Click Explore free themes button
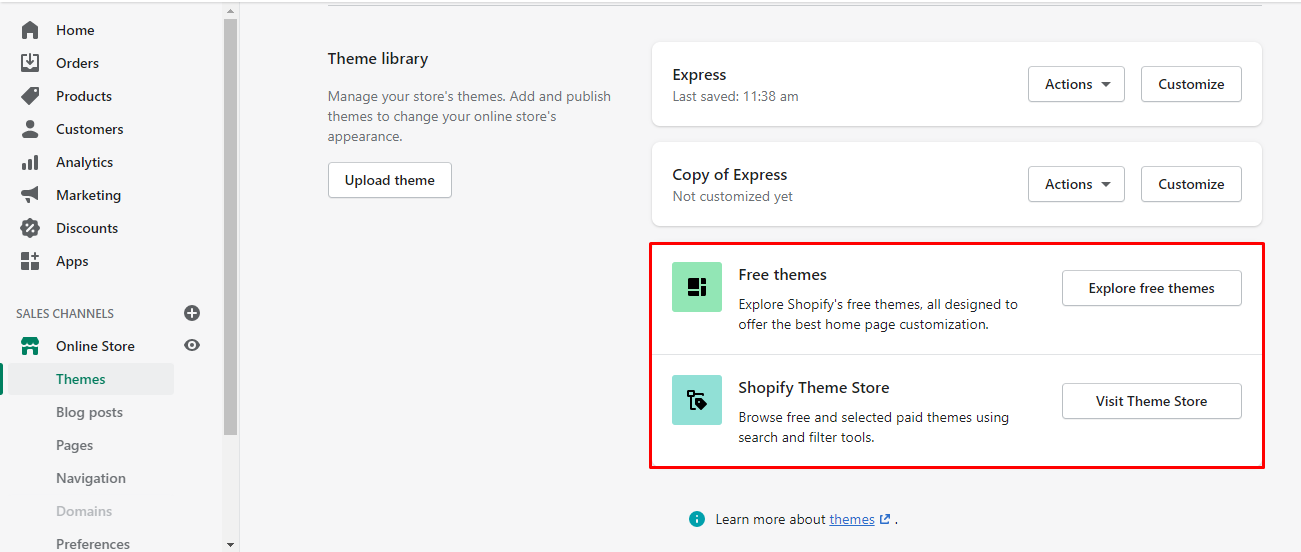This screenshot has height=552, width=1301. click(x=1151, y=288)
